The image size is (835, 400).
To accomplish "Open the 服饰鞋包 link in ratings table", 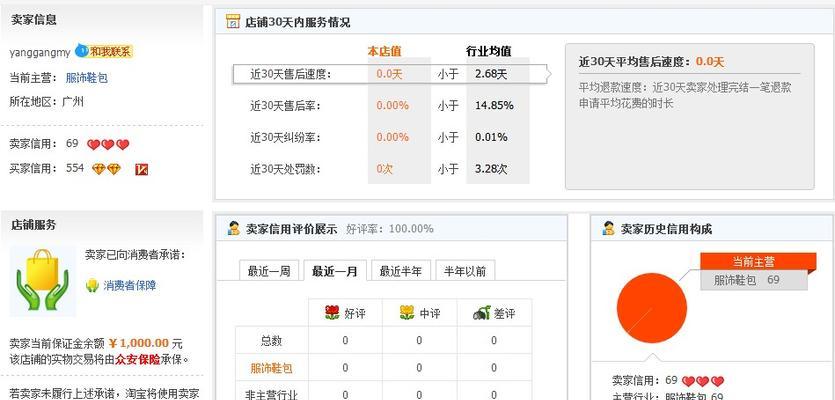I will (x=272, y=368).
